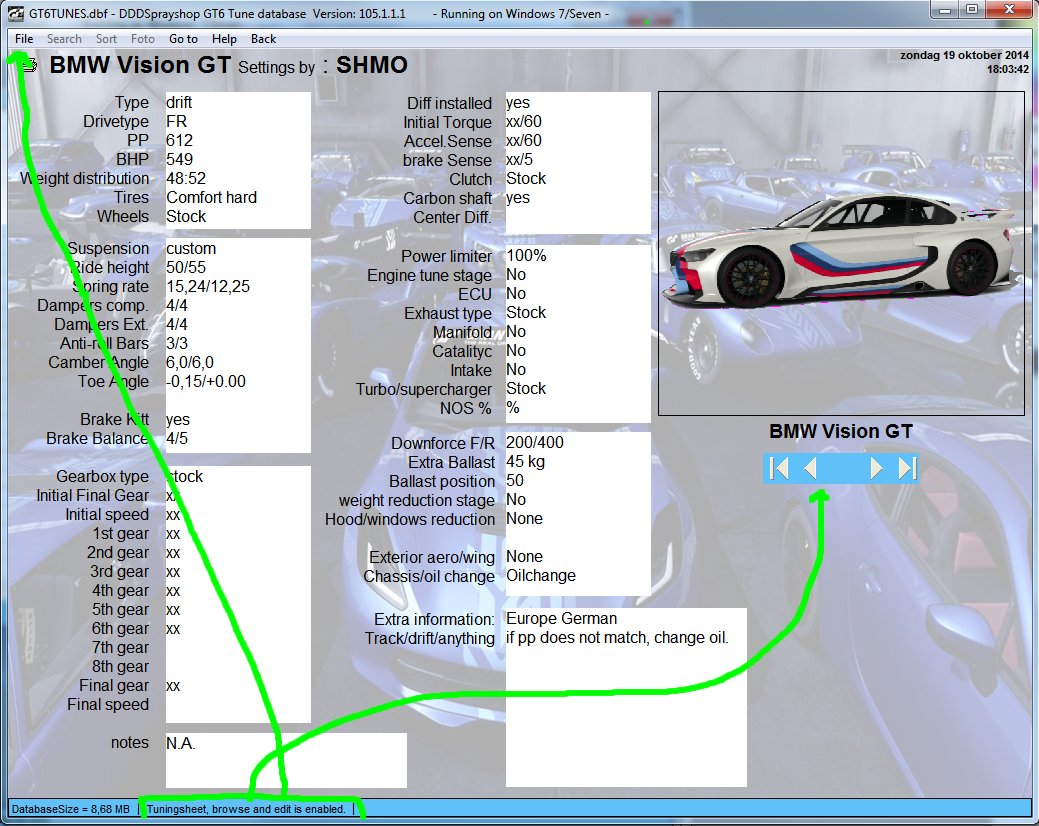The height and width of the screenshot is (826, 1039).
Task: Open the Help menu
Action: pyautogui.click(x=224, y=39)
